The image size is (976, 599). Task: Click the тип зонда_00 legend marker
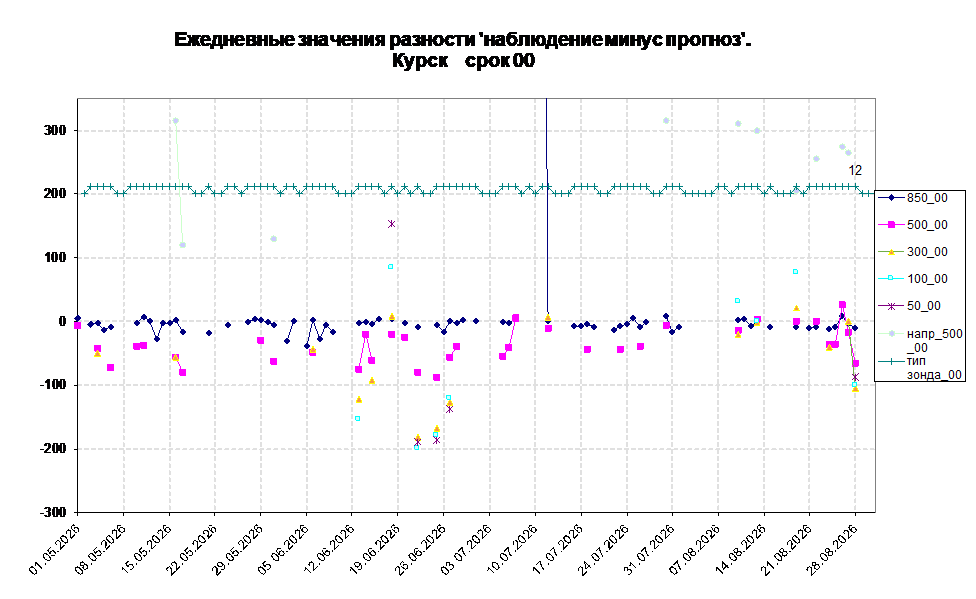click(891, 361)
